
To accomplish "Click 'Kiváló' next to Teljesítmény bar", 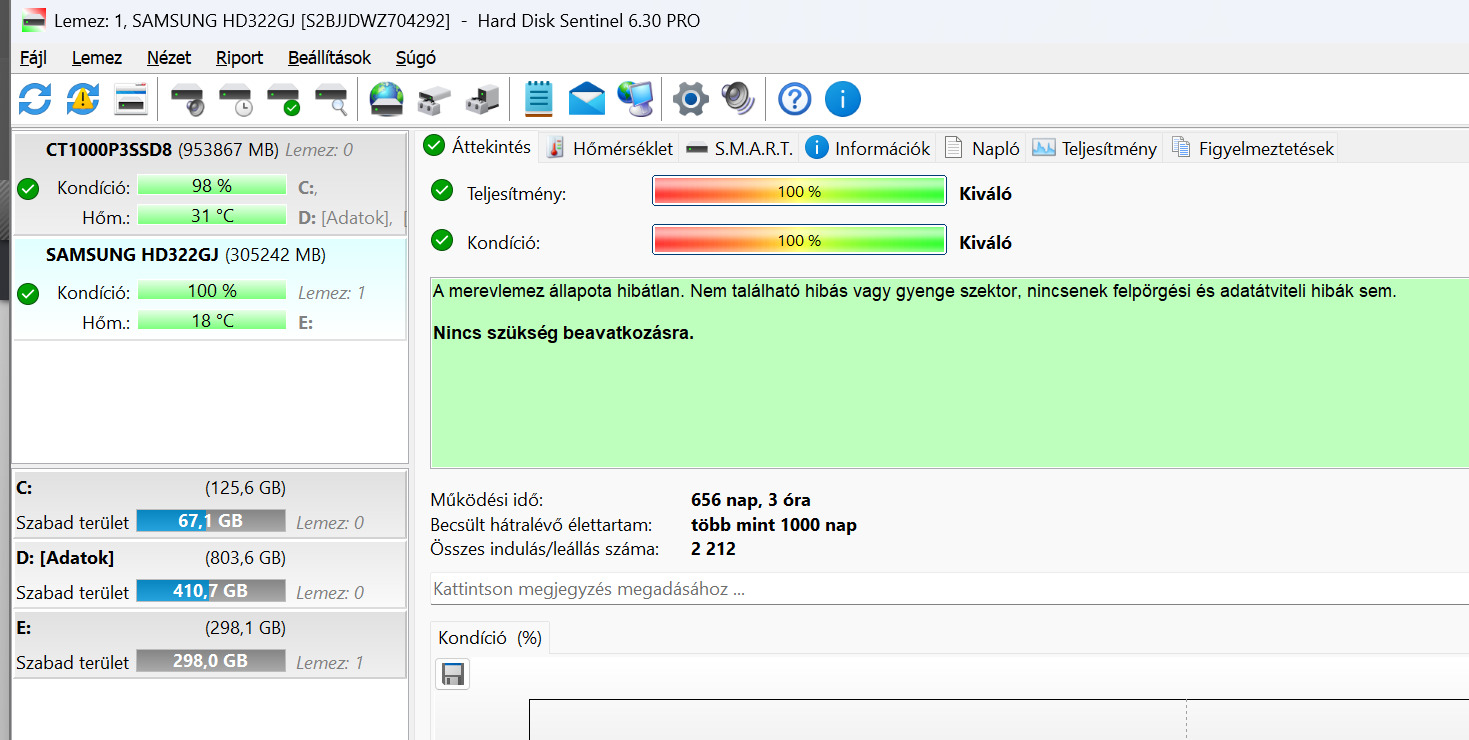I will pyautogui.click(x=985, y=193).
